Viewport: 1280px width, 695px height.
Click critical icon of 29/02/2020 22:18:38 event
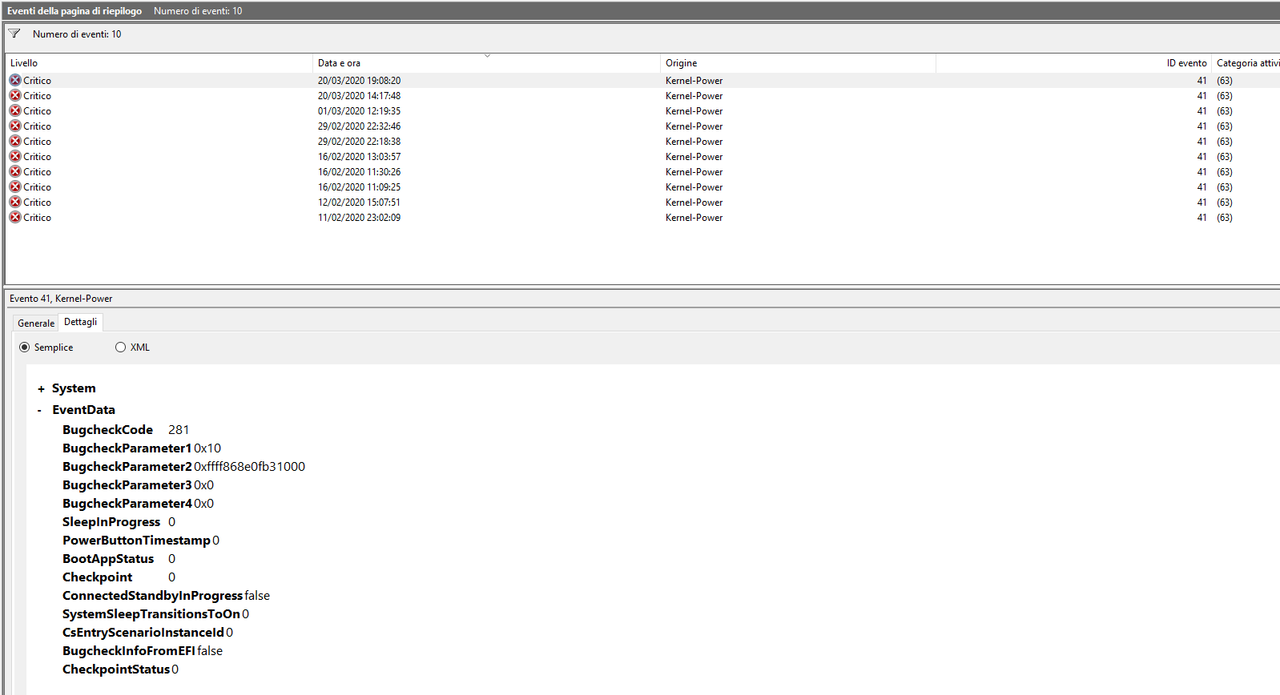coord(15,141)
